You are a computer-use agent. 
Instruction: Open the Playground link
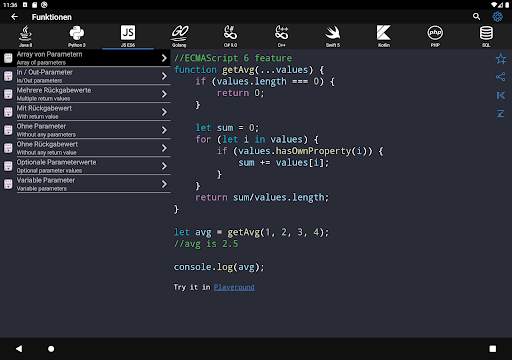pos(234,287)
